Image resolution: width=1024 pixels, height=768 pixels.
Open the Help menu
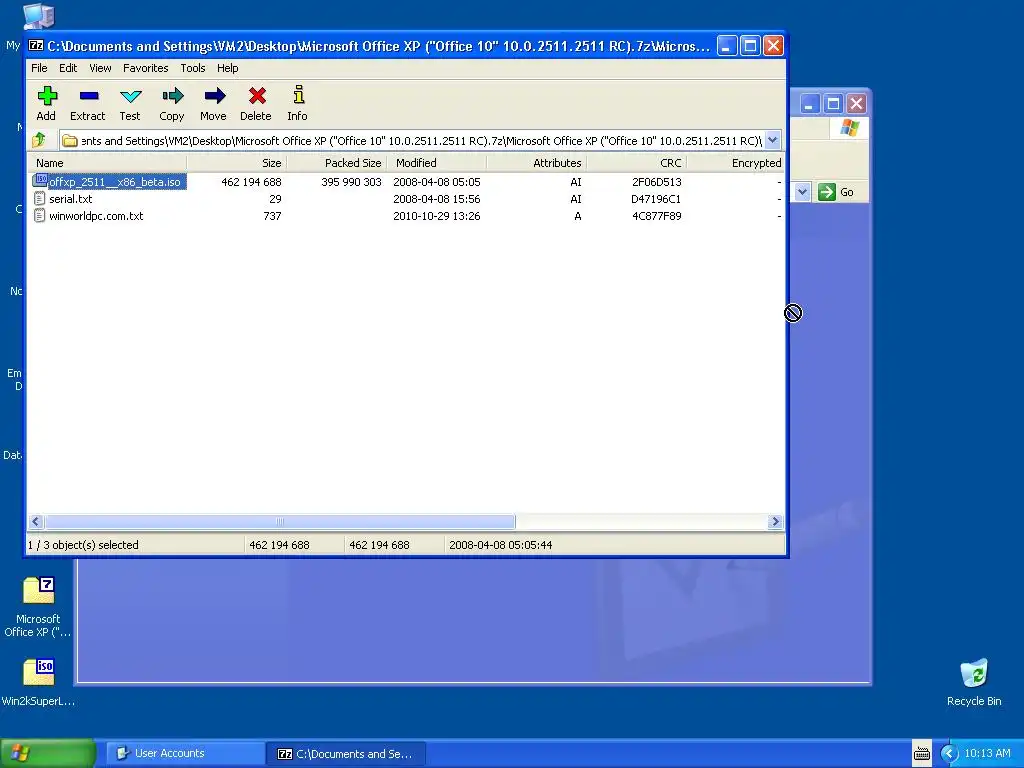pos(227,68)
